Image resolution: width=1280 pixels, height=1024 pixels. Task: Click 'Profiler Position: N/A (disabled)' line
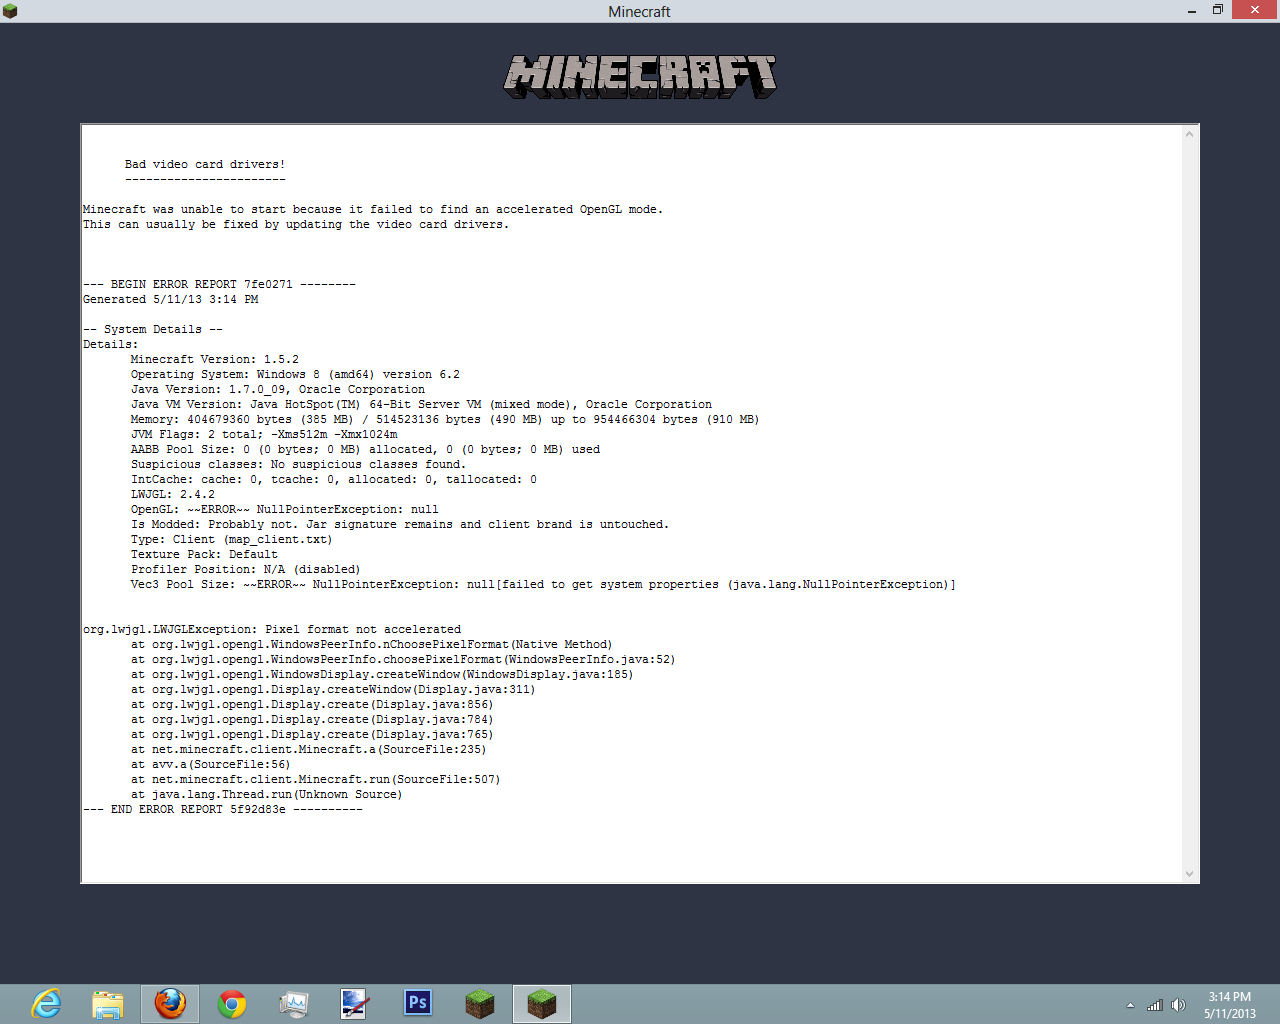(246, 569)
